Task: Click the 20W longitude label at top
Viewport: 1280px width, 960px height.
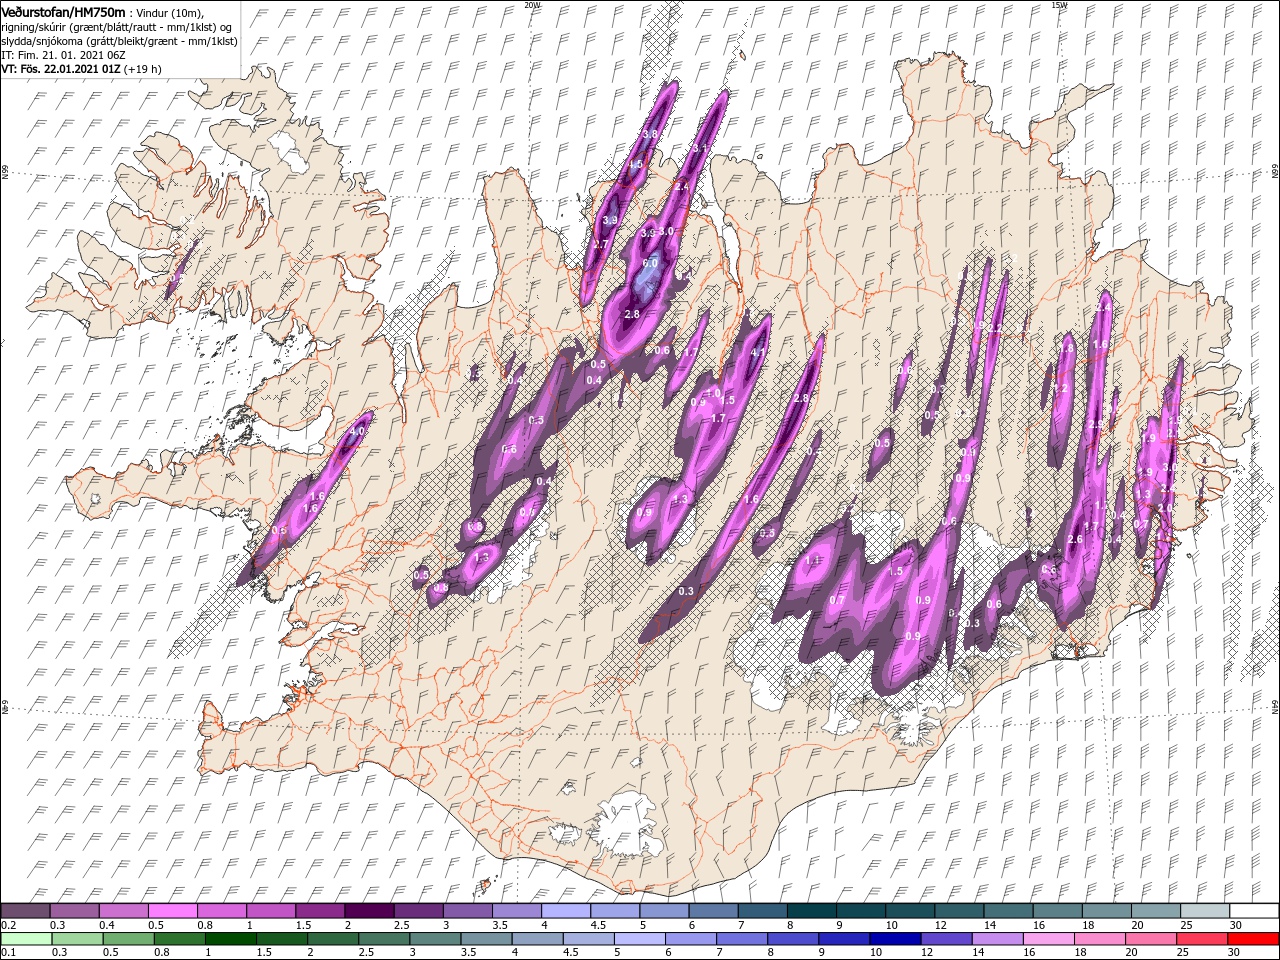Action: point(532,4)
